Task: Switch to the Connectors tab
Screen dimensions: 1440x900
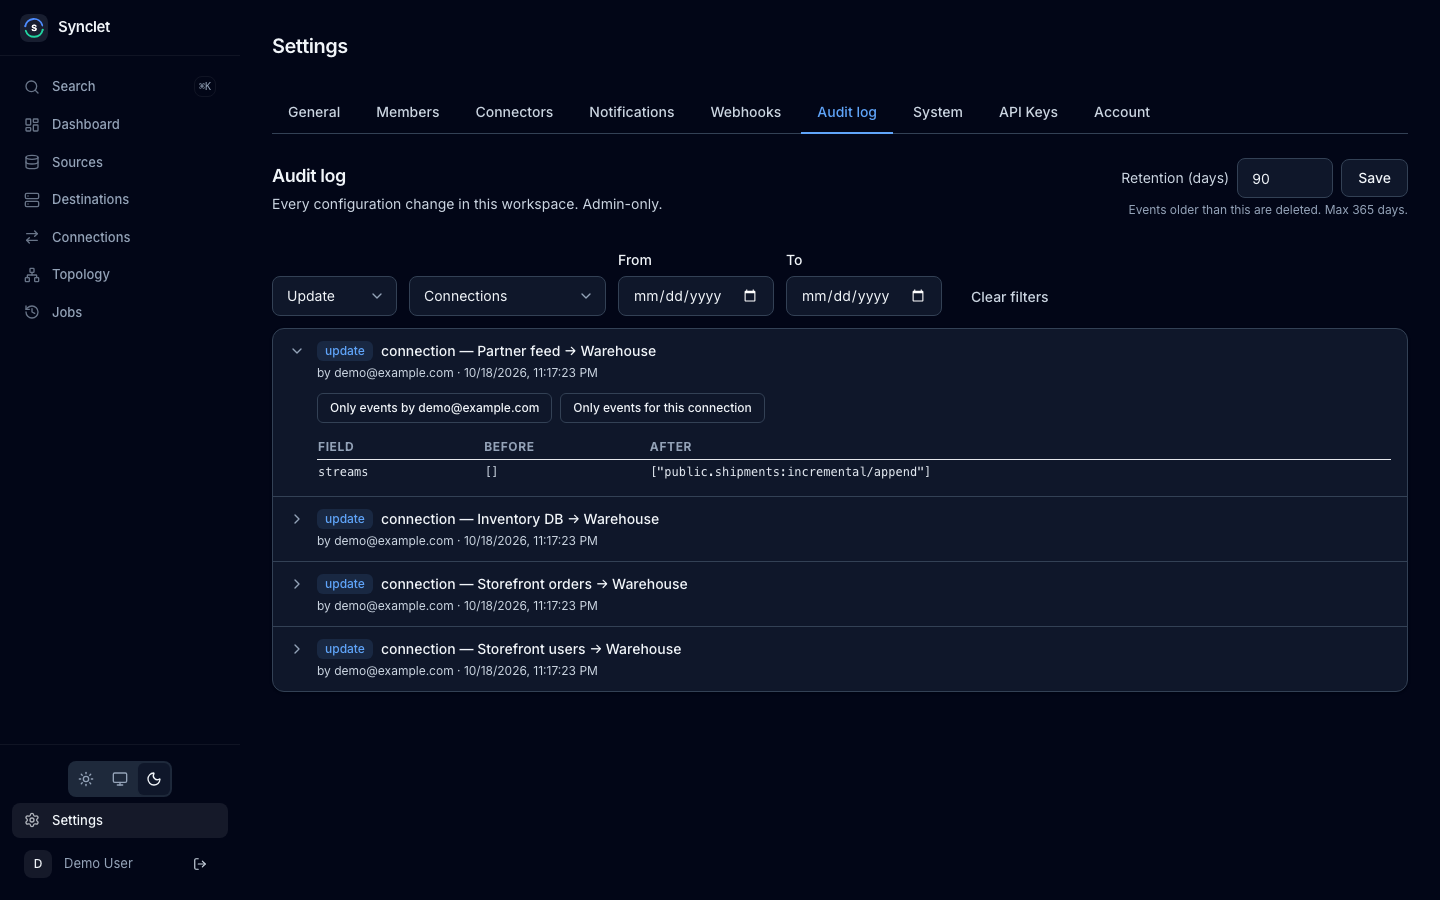Action: pos(514,112)
